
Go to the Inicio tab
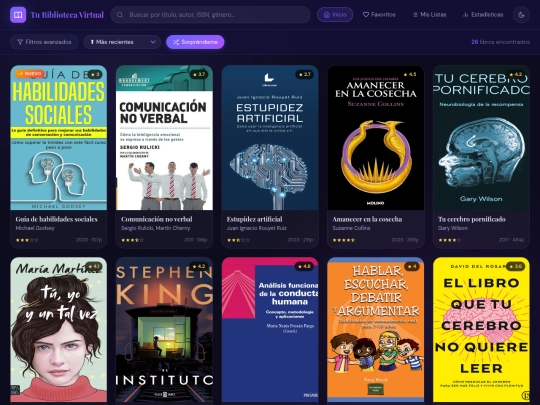pyautogui.click(x=335, y=15)
